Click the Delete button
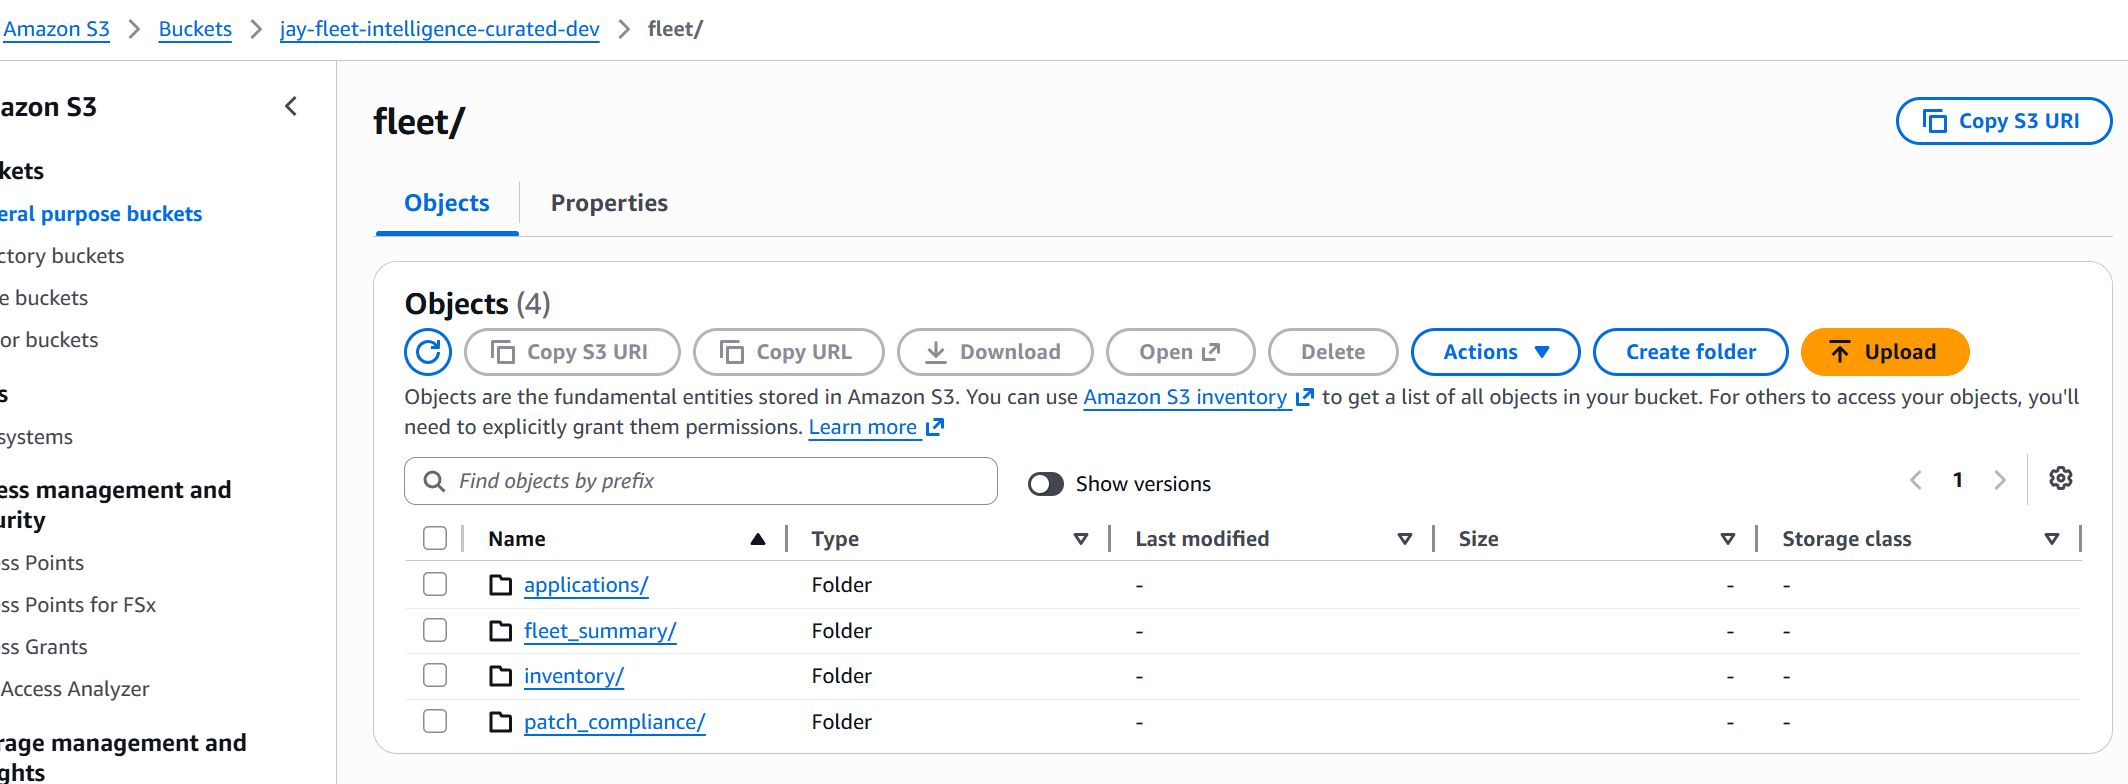The width and height of the screenshot is (2128, 784). [x=1333, y=352]
